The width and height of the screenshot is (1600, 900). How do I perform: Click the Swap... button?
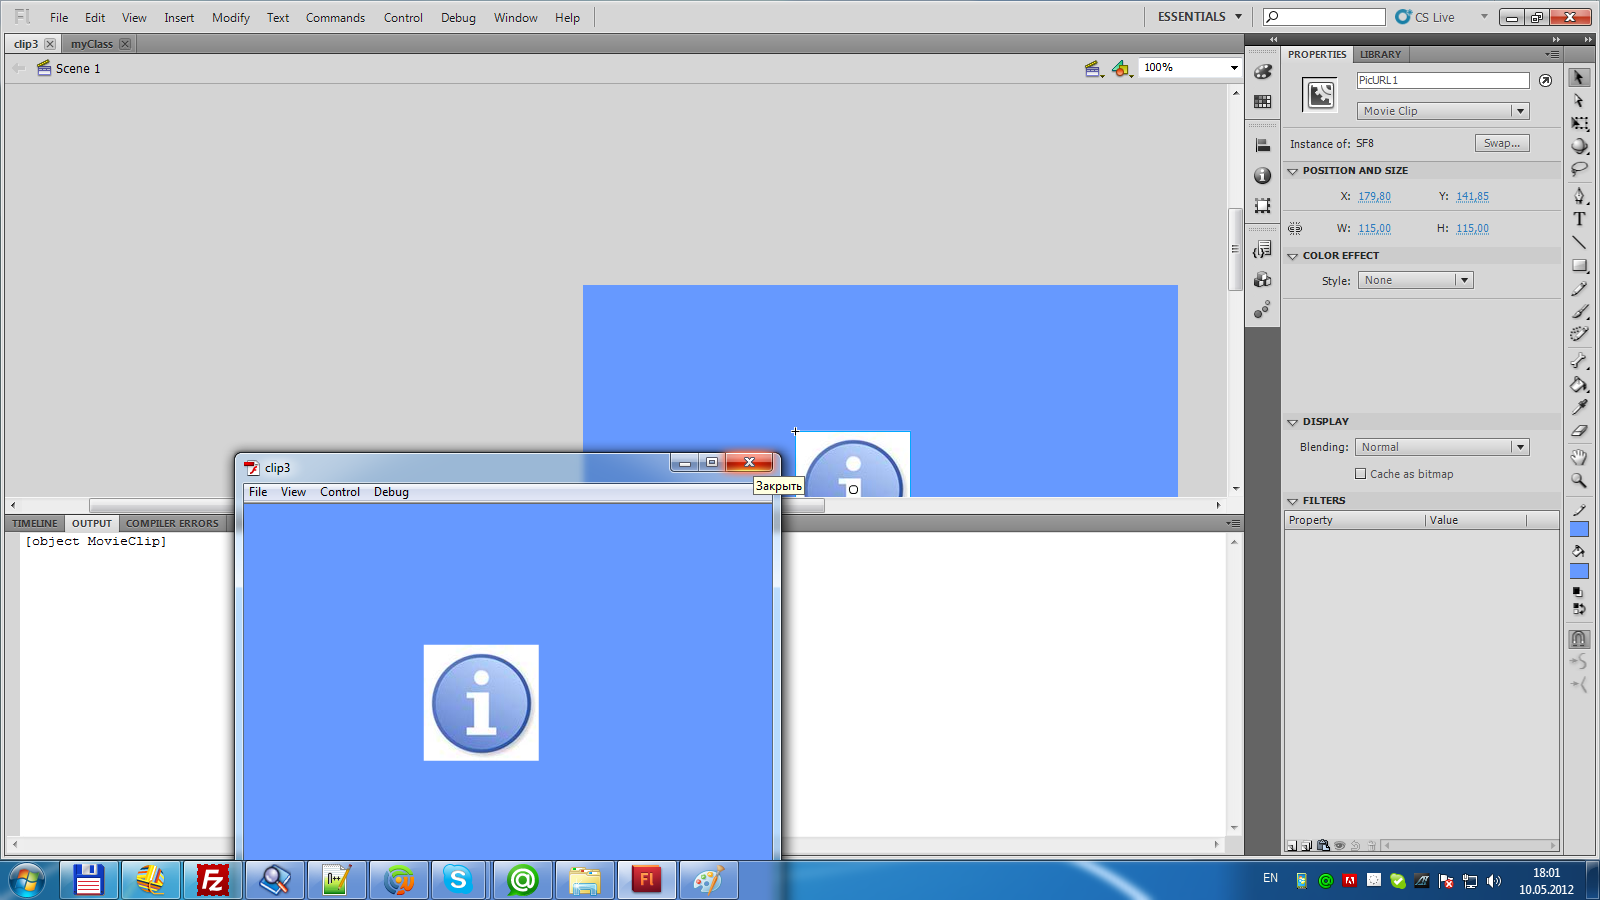(1502, 143)
